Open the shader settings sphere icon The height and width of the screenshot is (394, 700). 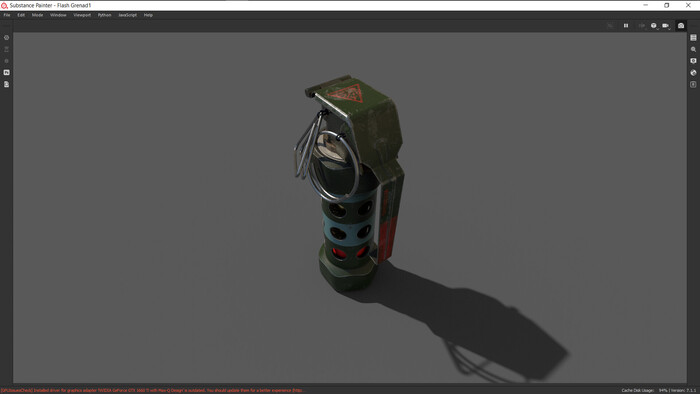pyautogui.click(x=693, y=72)
